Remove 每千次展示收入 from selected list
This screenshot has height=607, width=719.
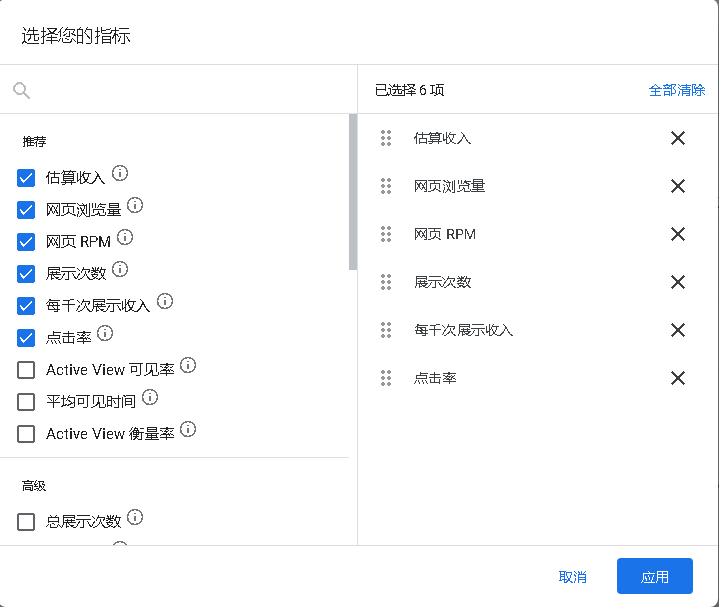coord(678,330)
